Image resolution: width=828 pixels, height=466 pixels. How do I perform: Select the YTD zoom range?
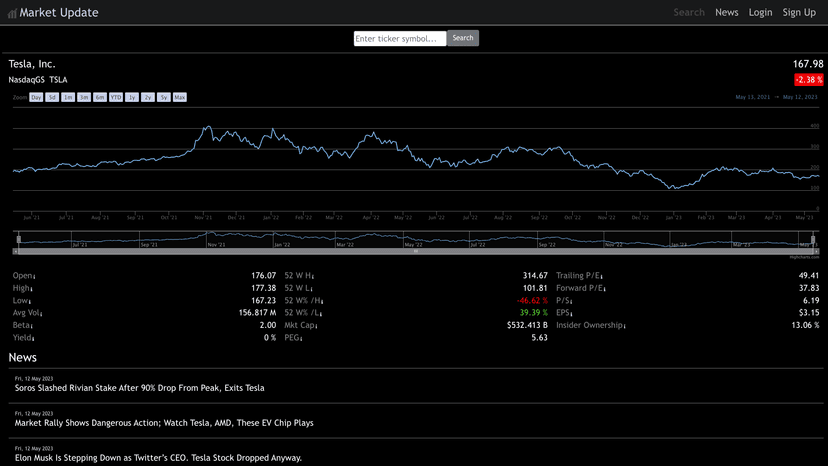pyautogui.click(x=116, y=97)
